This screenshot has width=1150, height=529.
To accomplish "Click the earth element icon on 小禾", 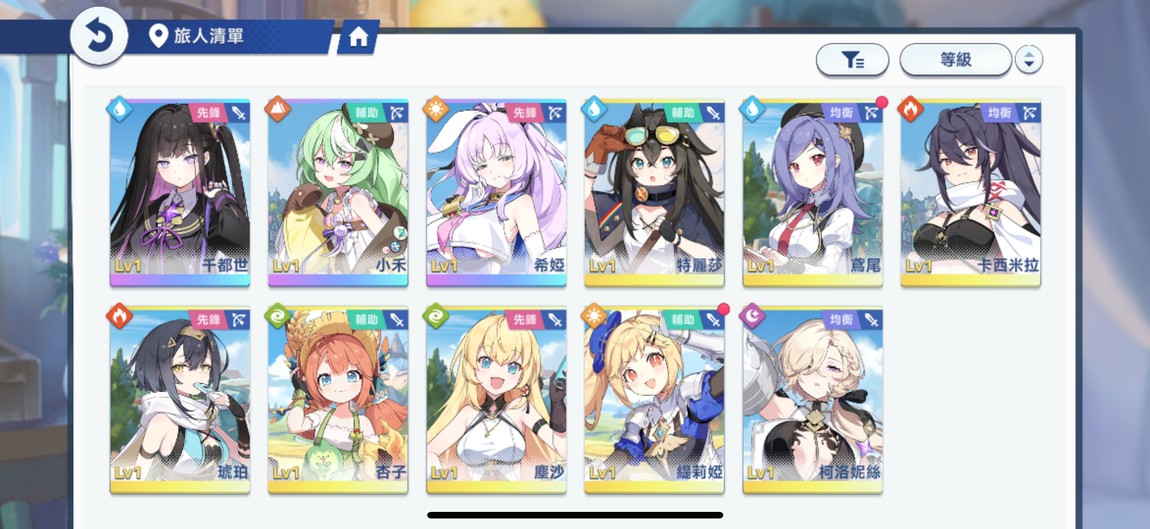I will pos(278,109).
